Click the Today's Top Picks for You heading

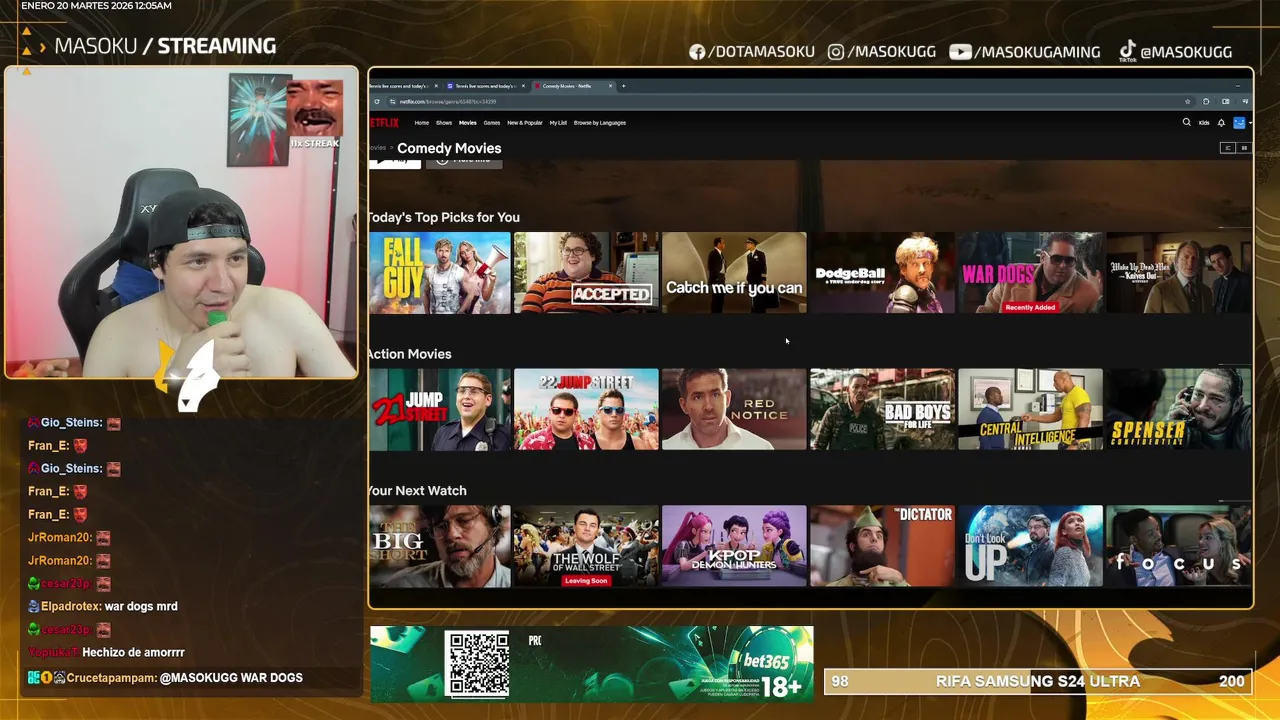pos(443,217)
